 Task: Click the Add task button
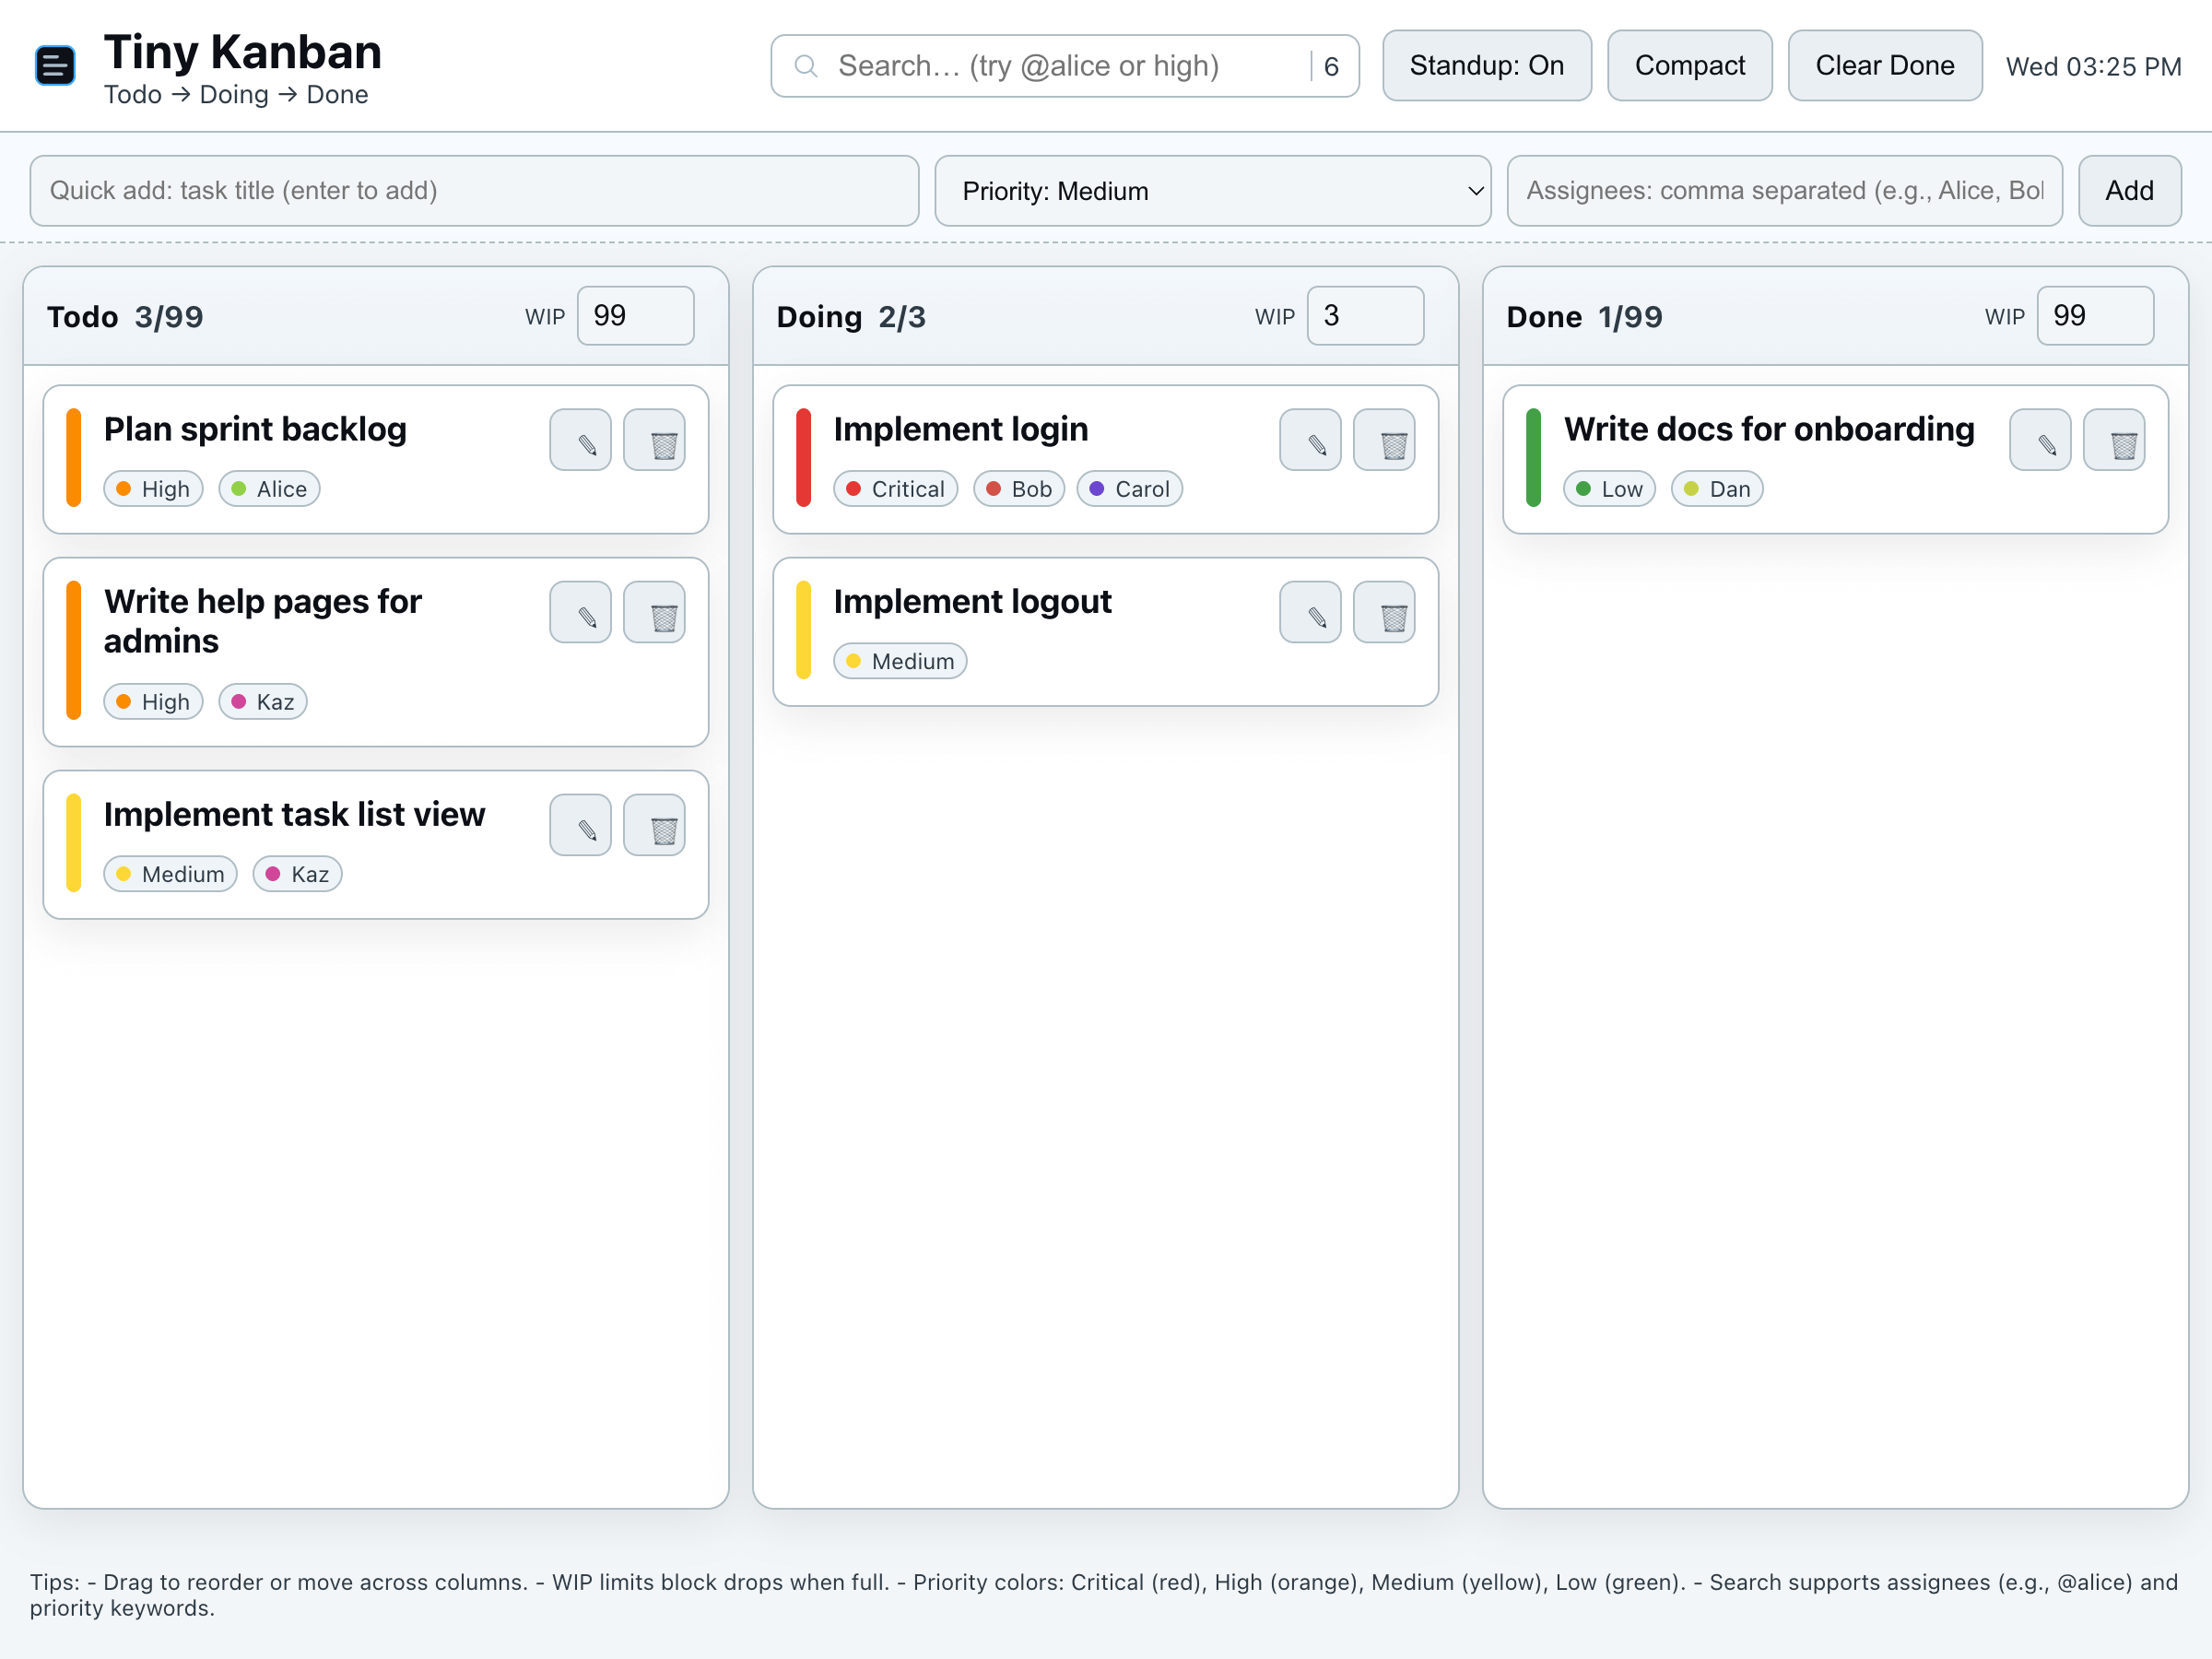(2129, 191)
